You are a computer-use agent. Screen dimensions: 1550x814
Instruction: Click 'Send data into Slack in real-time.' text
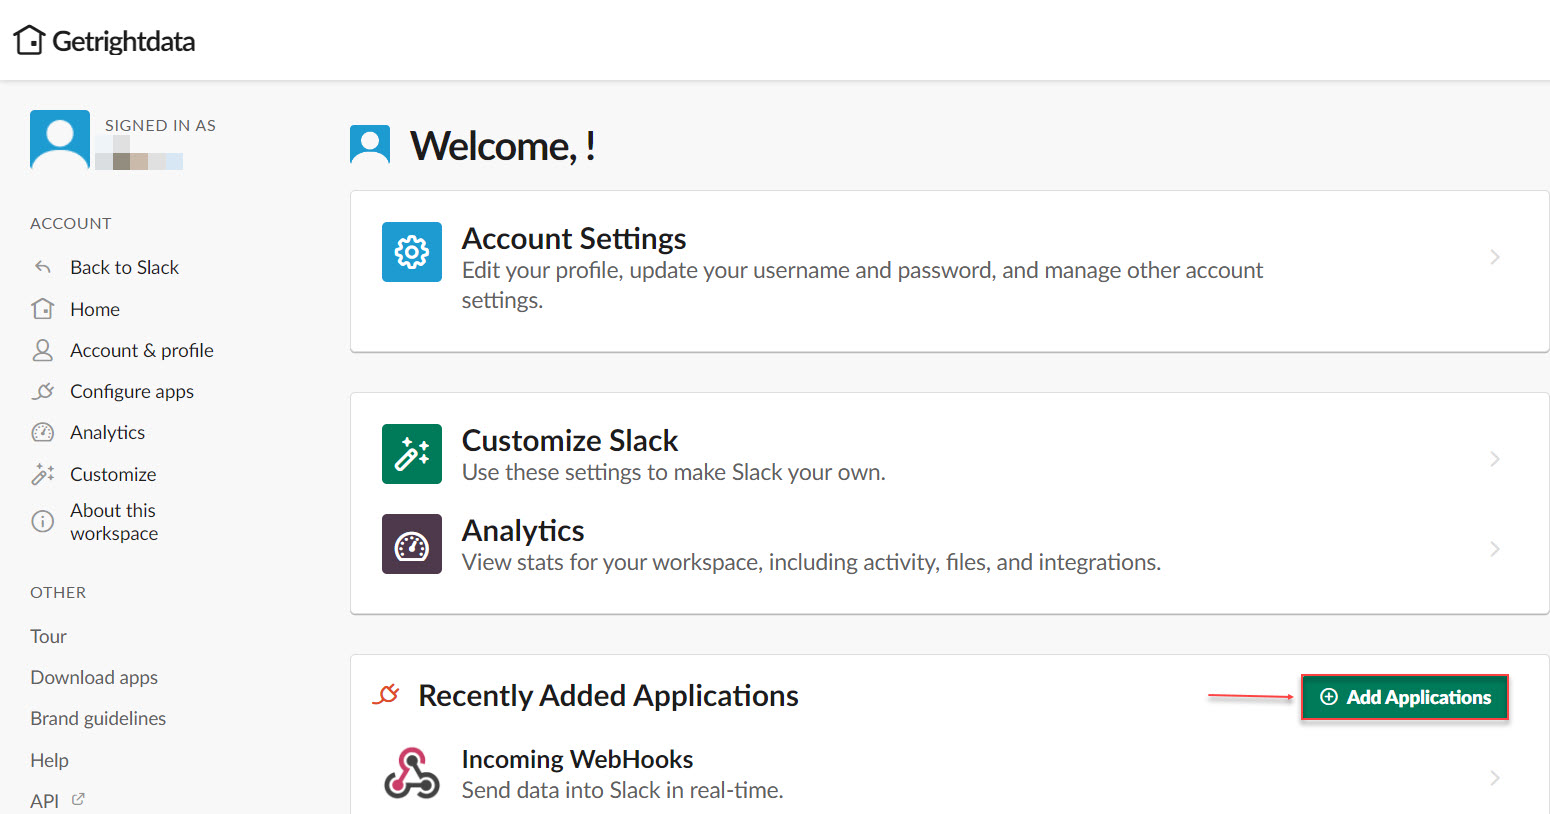click(622, 790)
